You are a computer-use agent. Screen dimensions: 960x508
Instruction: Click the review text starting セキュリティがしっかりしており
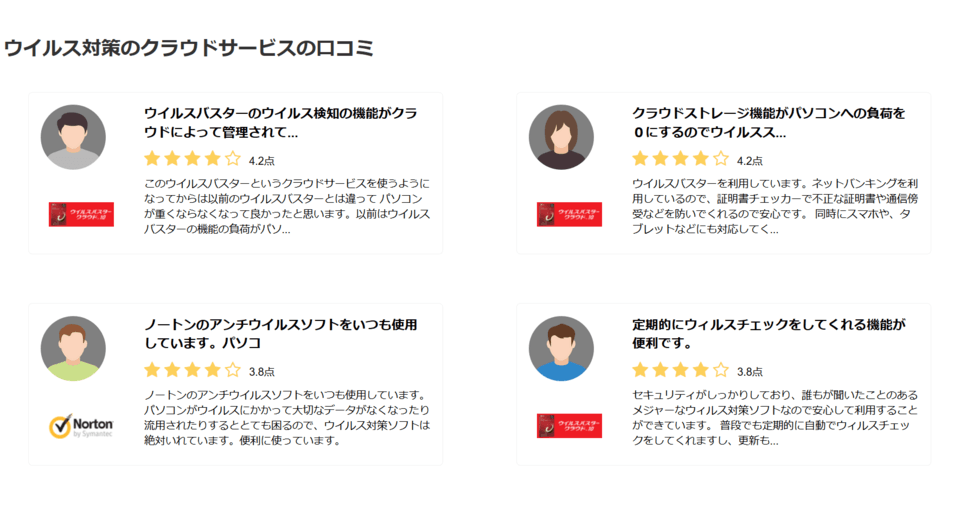tap(775, 417)
